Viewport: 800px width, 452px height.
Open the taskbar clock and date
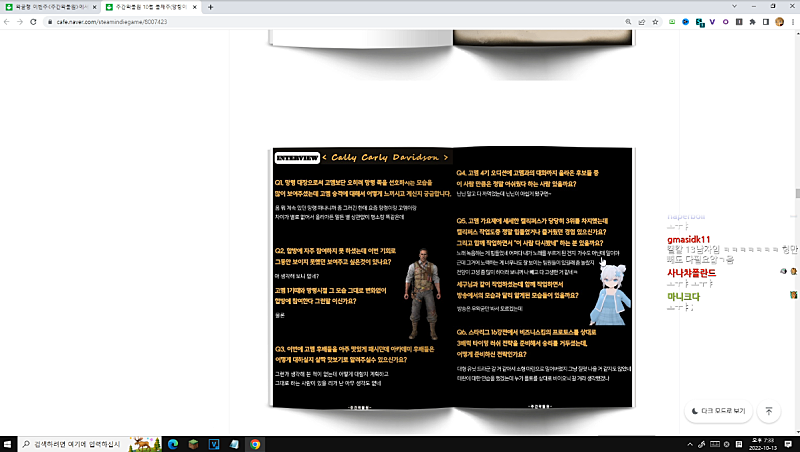click(x=763, y=444)
